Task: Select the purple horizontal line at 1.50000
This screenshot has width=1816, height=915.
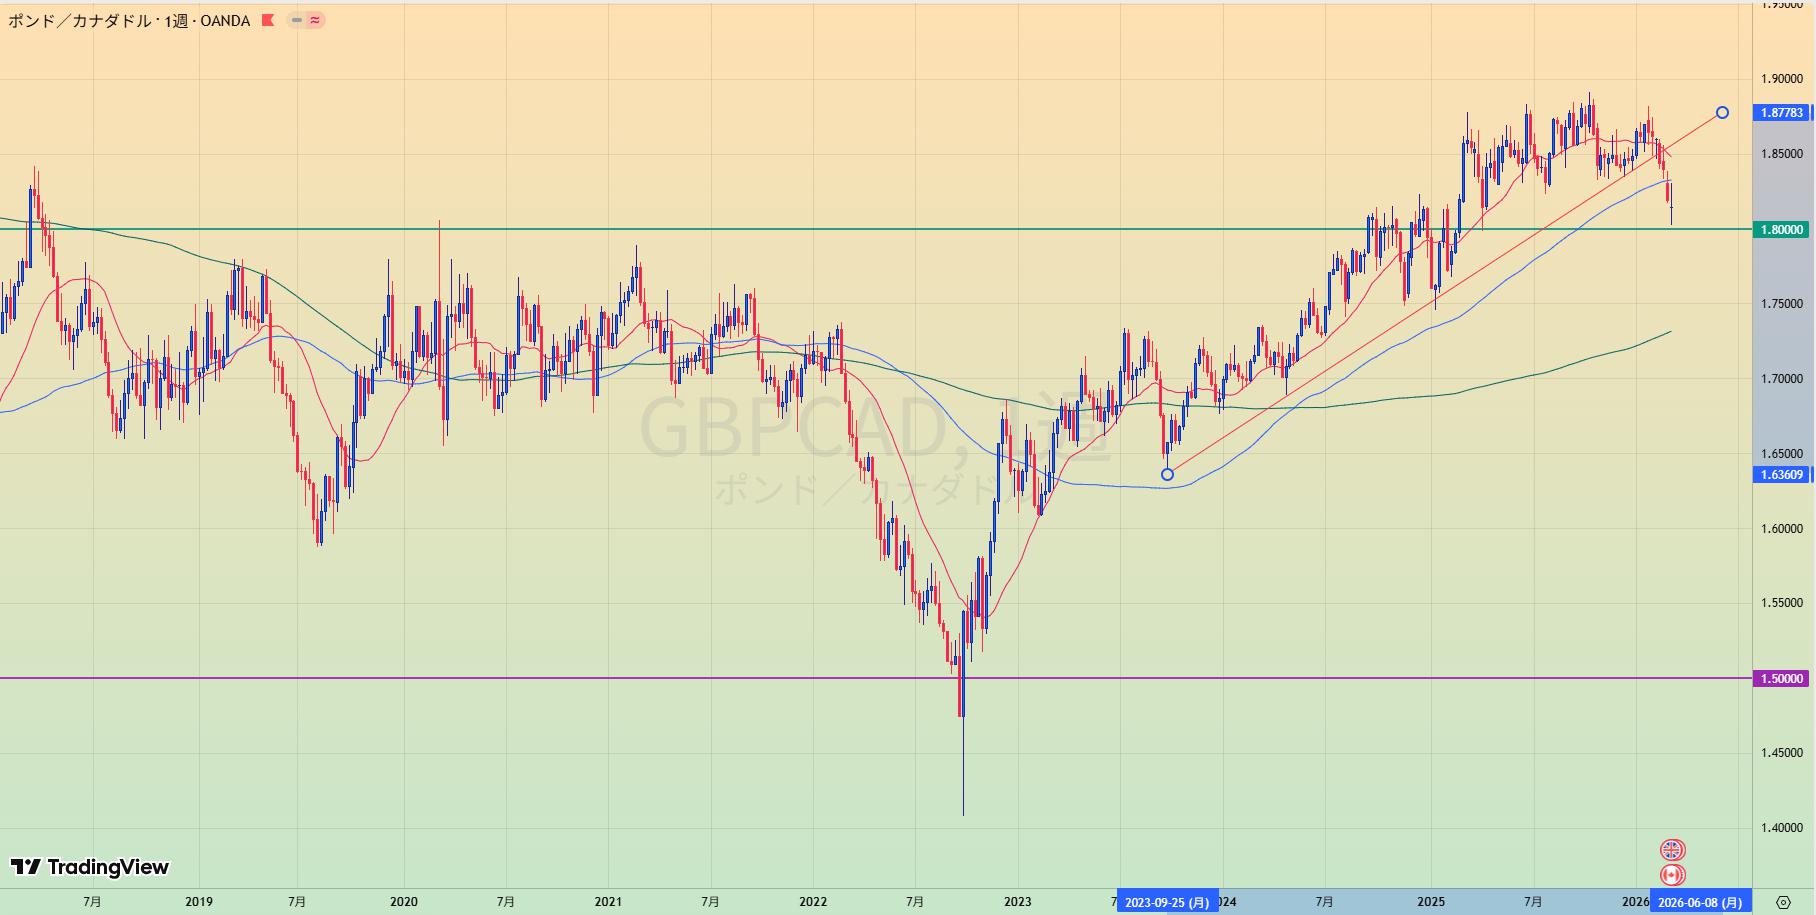Action: coord(600,678)
